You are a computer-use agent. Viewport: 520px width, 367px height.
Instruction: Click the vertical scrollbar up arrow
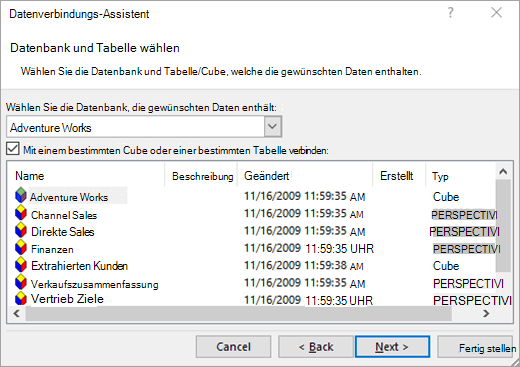503,171
